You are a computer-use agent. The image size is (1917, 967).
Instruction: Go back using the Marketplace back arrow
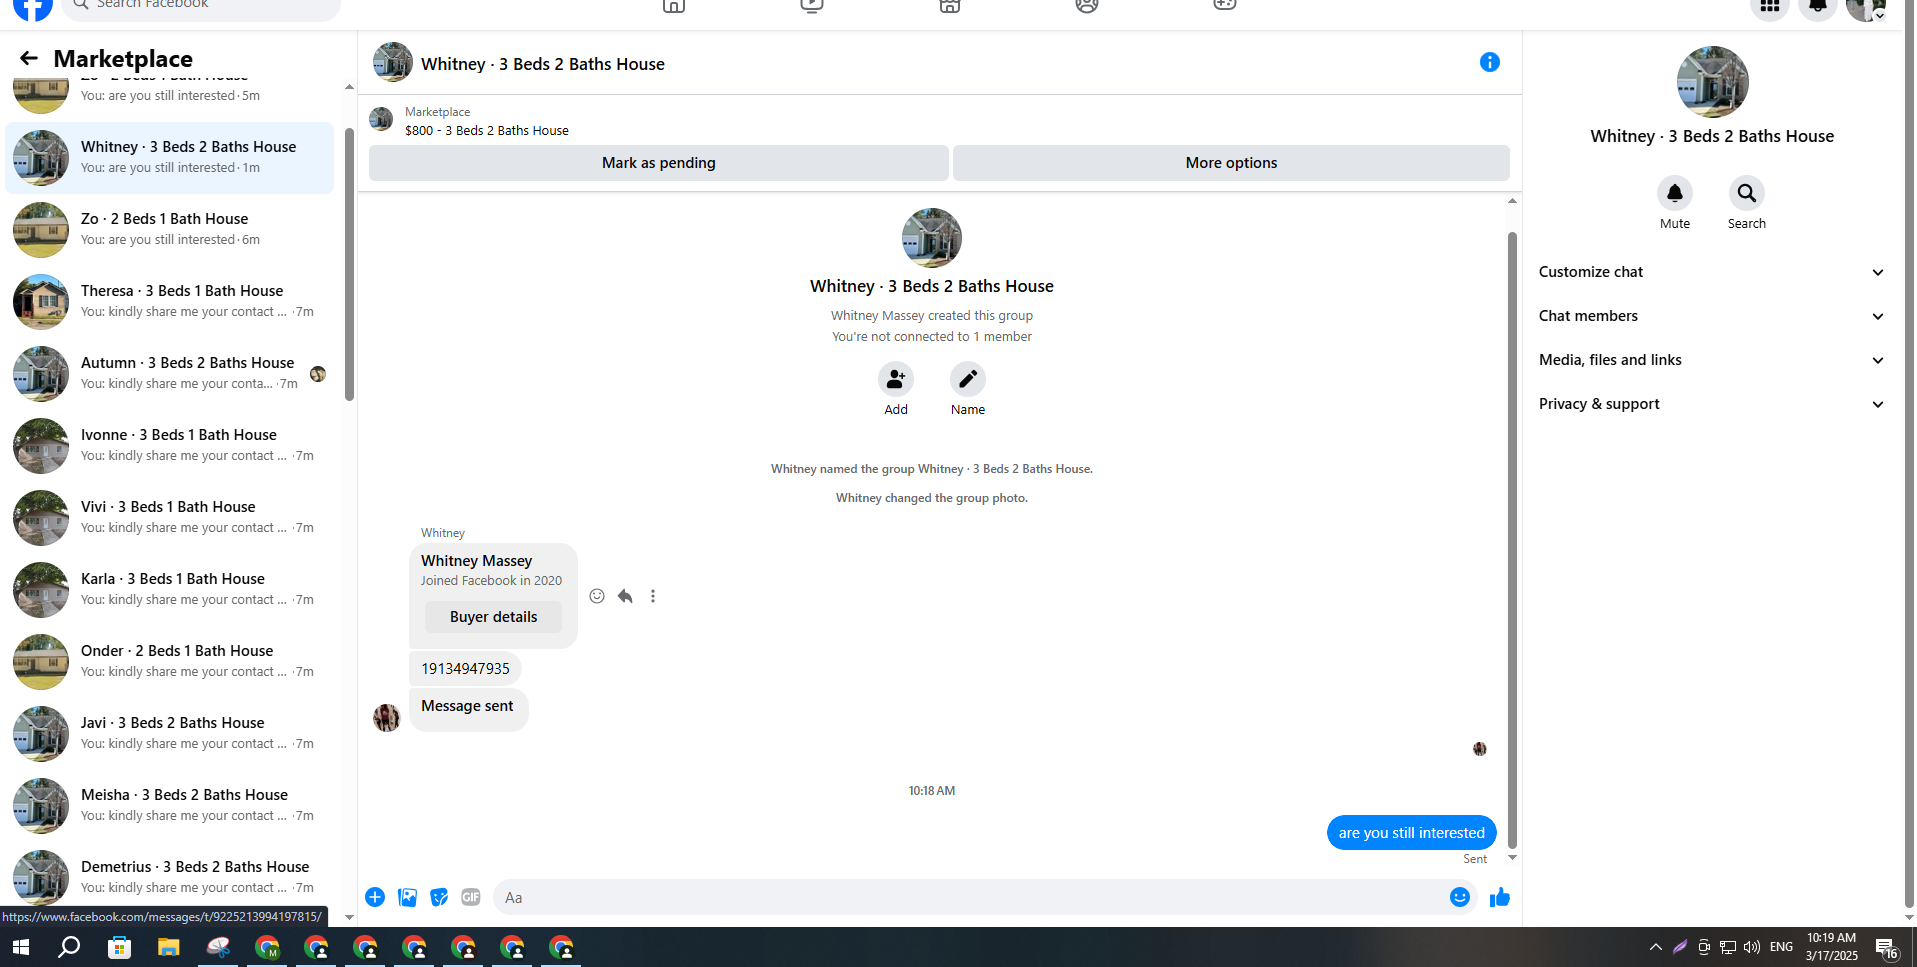(28, 59)
